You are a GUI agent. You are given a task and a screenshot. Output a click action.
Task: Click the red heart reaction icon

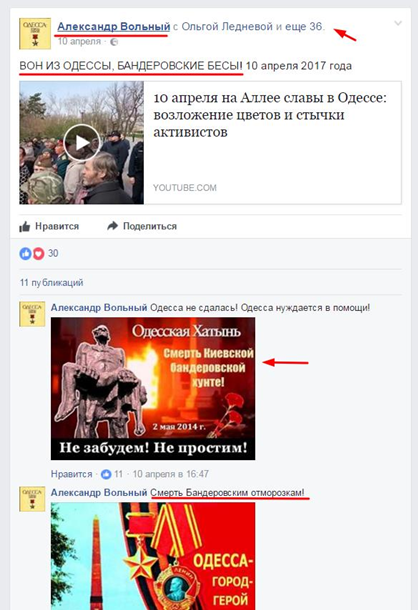point(38,254)
